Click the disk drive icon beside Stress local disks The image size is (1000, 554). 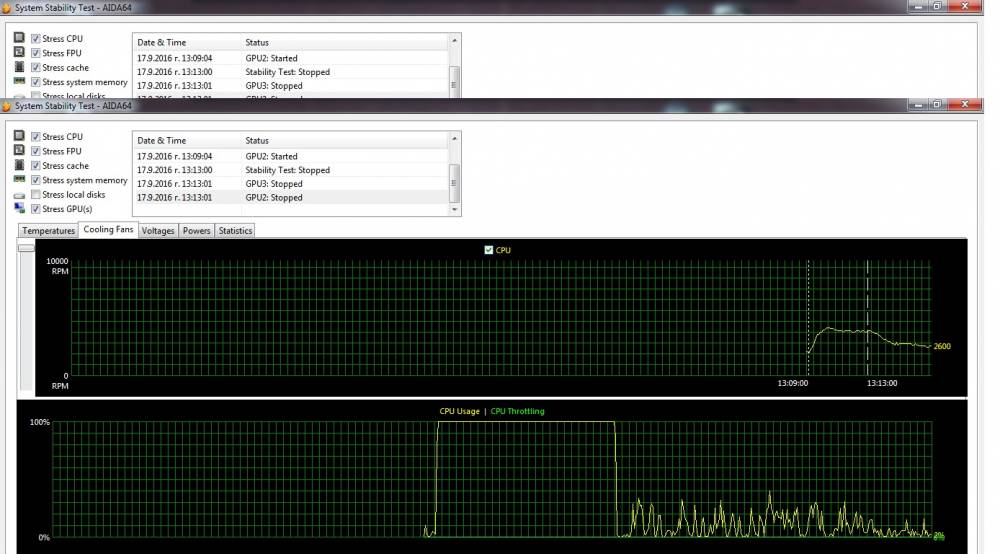click(x=19, y=195)
